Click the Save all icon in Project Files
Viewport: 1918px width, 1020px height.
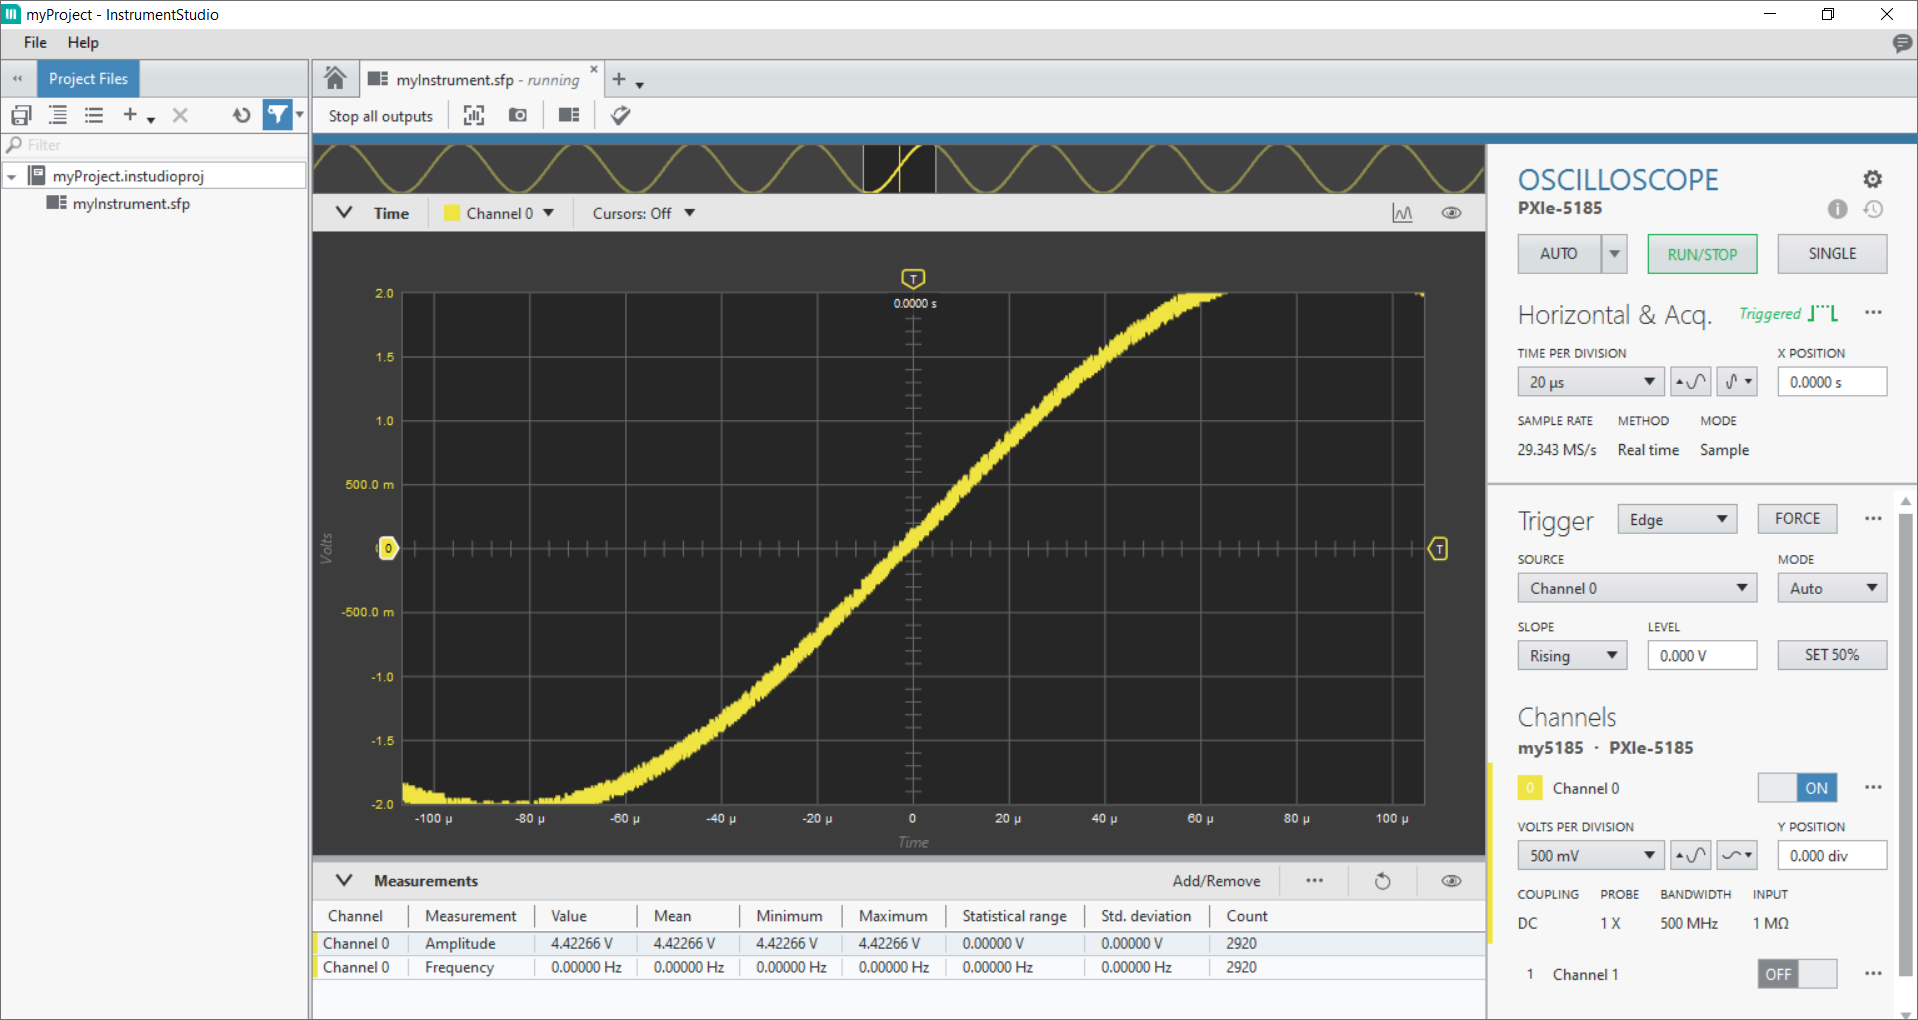21,115
